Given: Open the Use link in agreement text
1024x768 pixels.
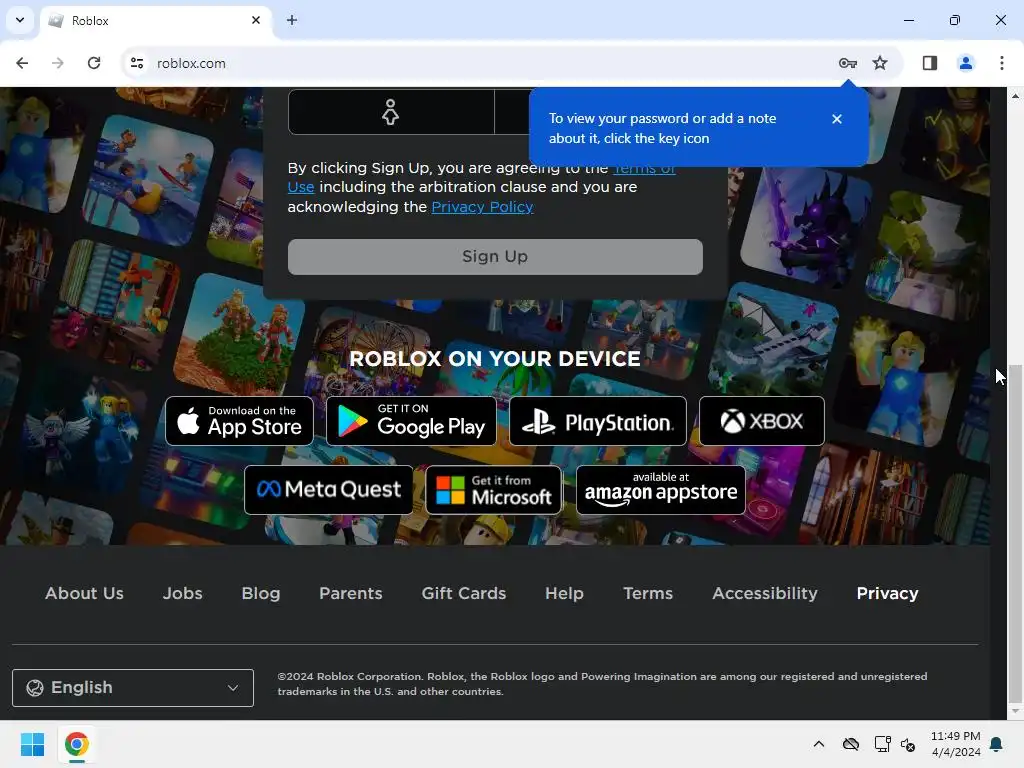Looking at the screenshot, I should (x=301, y=187).
